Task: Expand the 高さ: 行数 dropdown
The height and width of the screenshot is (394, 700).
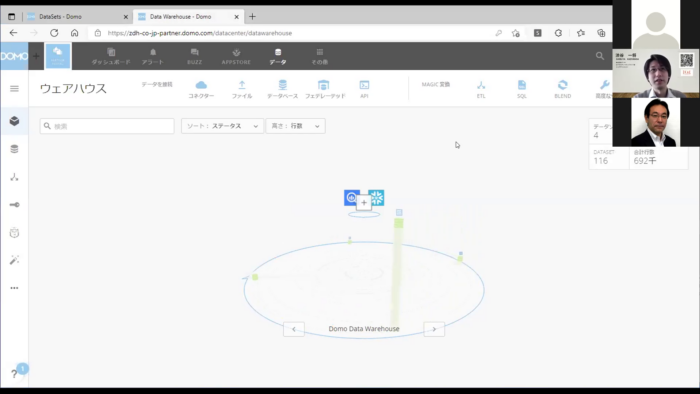Action: click(296, 126)
